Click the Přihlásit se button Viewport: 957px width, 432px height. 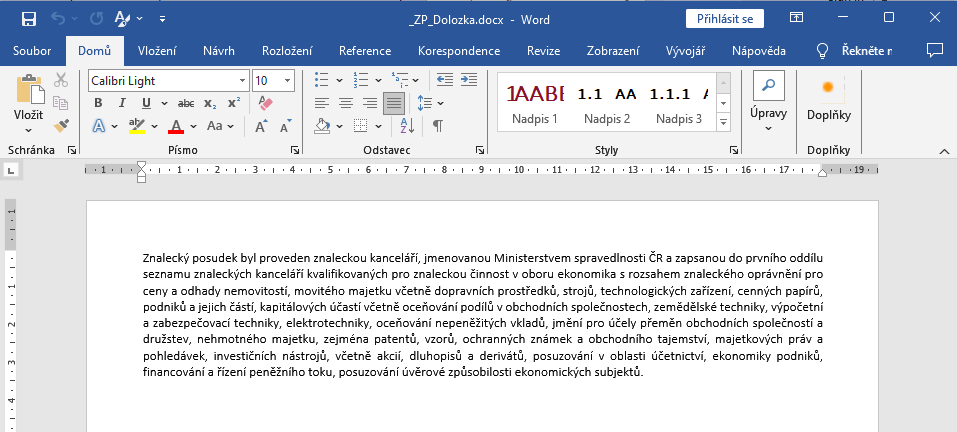pyautogui.click(x=724, y=19)
